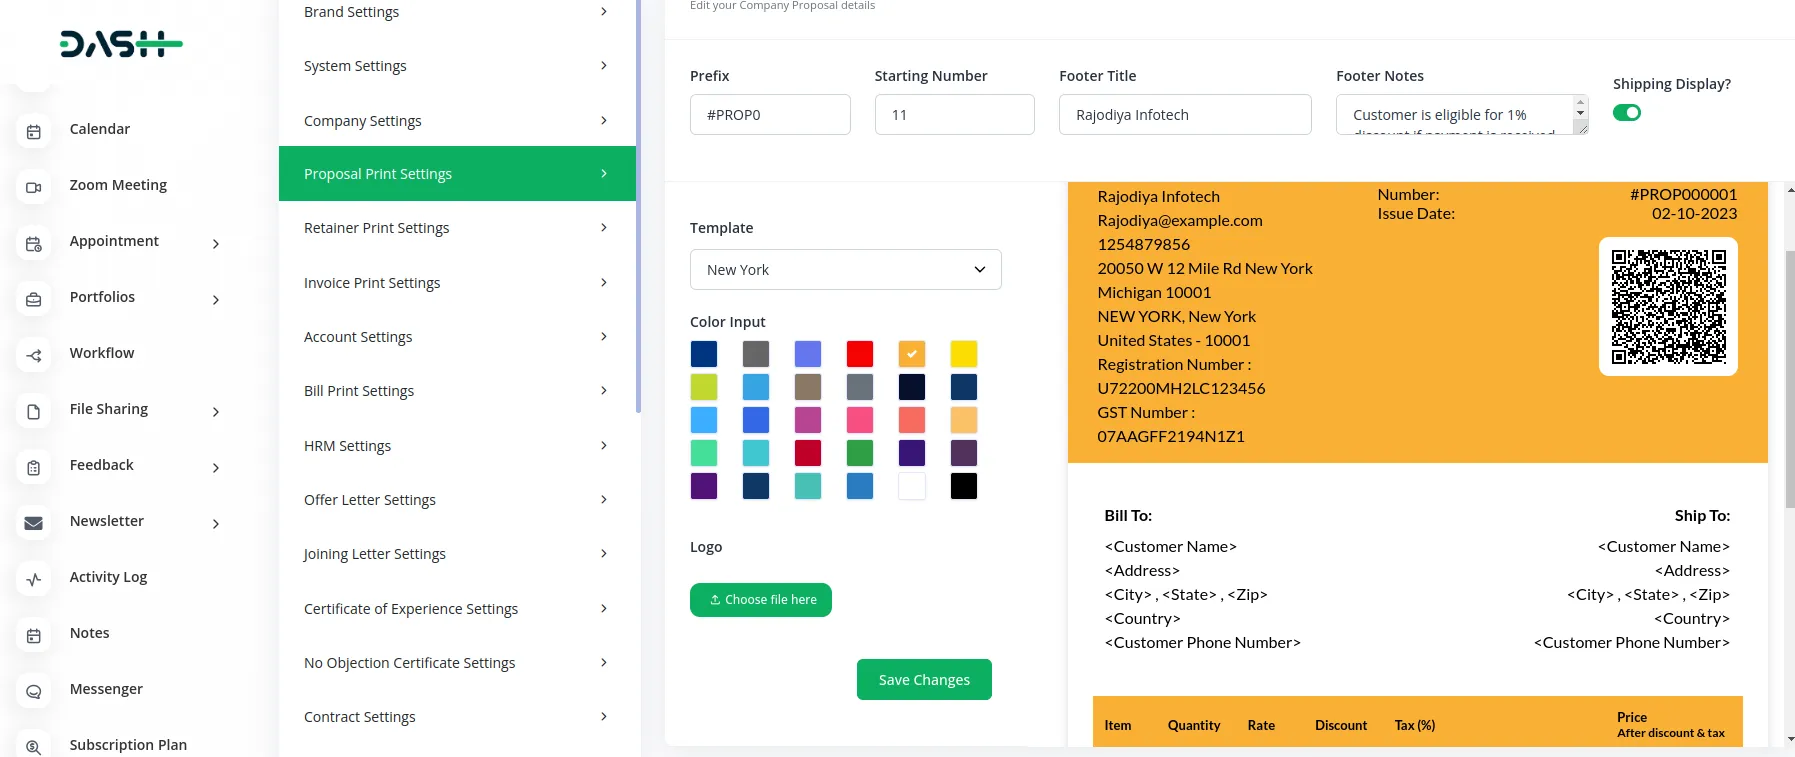Click the Portfolios briefcase icon
Viewport: 1795px width, 757px height.
(x=34, y=299)
